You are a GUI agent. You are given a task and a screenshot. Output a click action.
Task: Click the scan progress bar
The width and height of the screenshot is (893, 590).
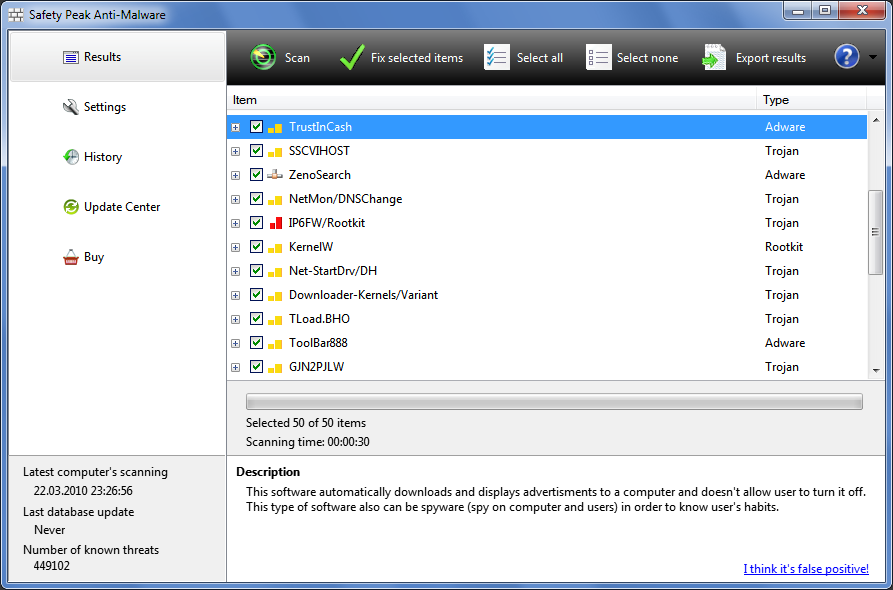pos(554,401)
